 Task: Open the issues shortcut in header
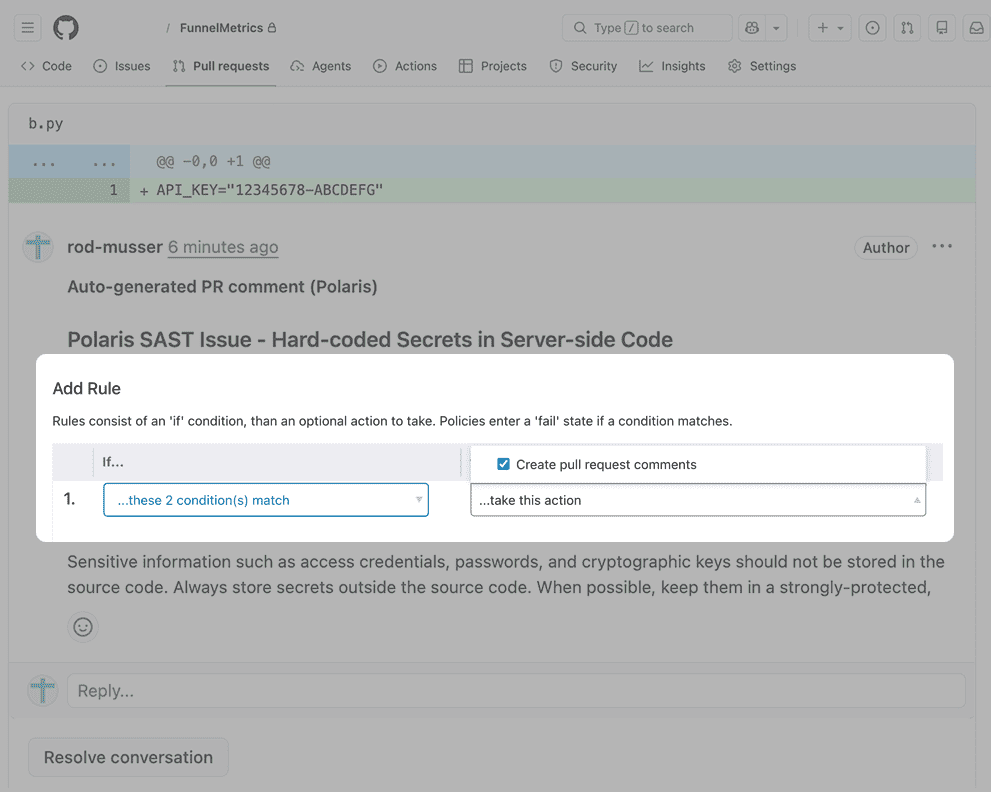872,28
